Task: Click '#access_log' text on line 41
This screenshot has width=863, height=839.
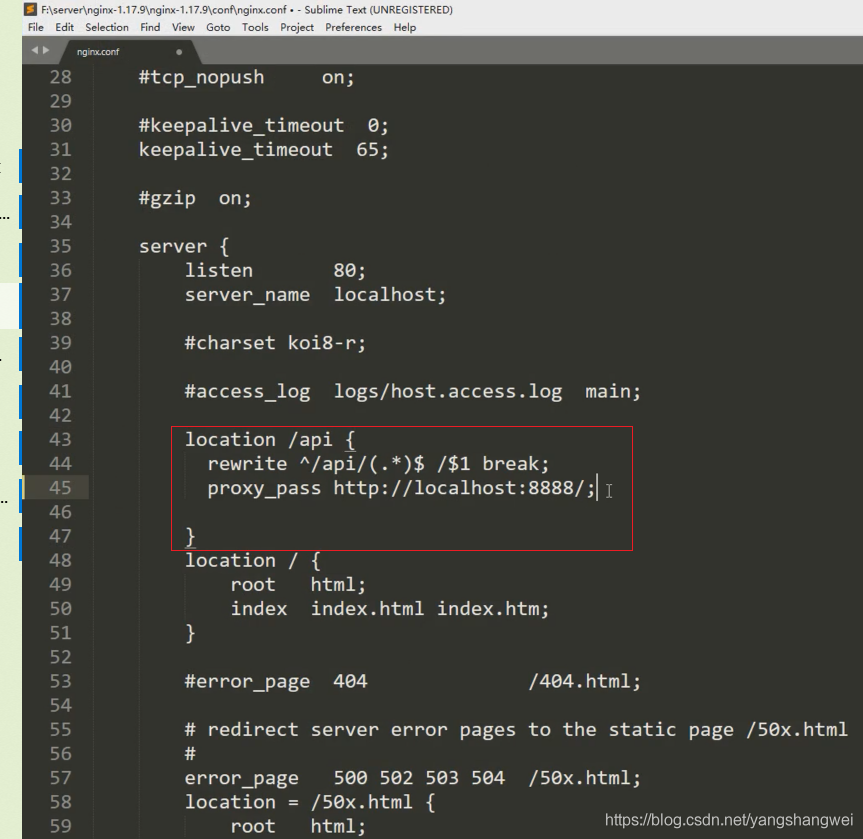Action: pyautogui.click(x=247, y=392)
